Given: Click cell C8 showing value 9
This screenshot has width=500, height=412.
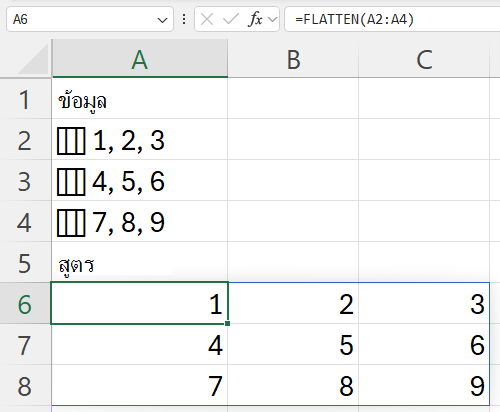Looking at the screenshot, I should point(424,386).
